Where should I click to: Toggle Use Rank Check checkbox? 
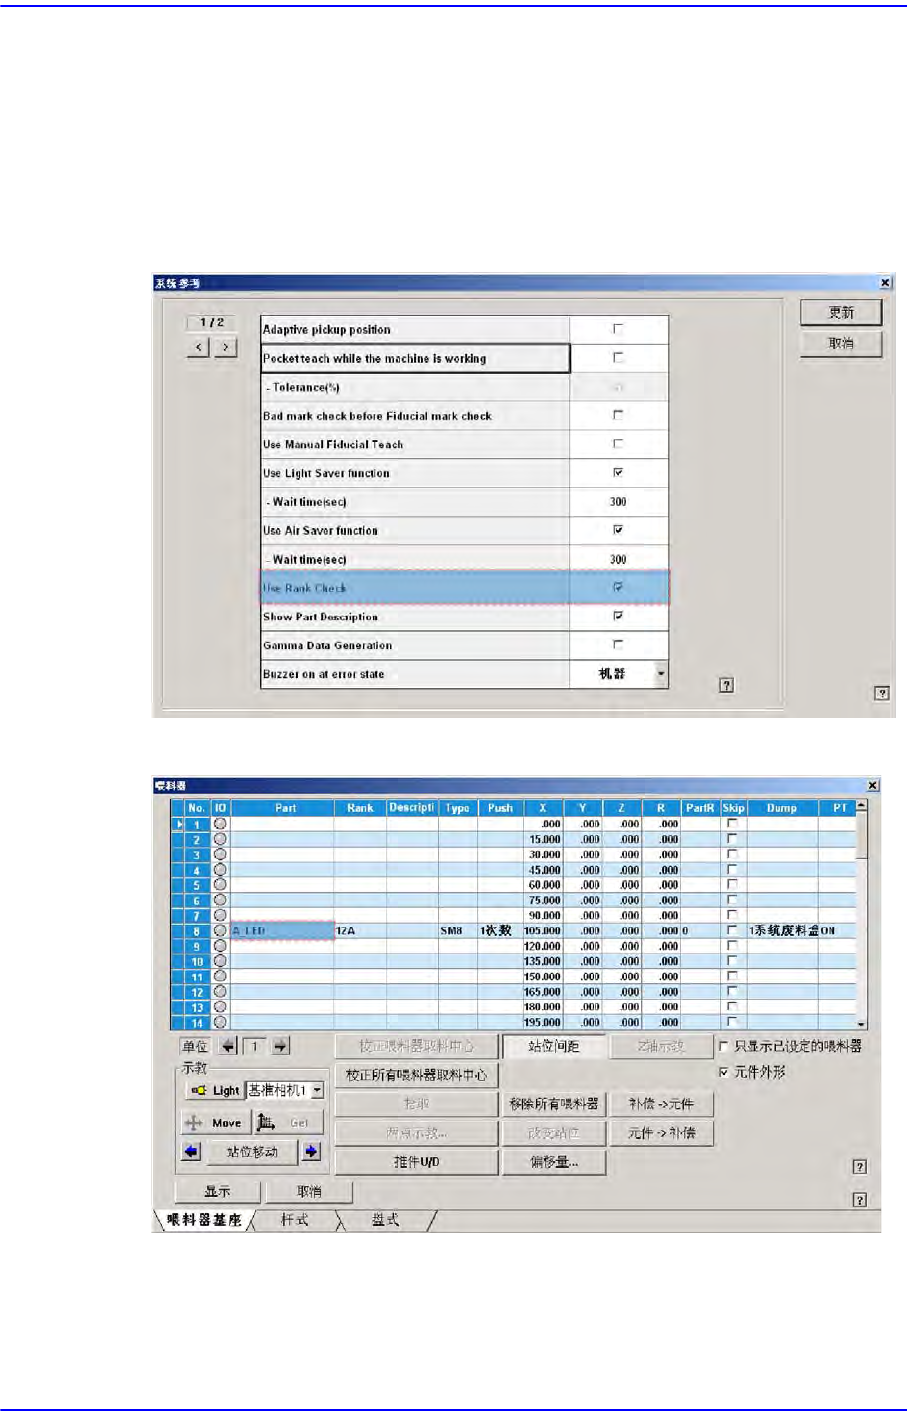[x=618, y=588]
